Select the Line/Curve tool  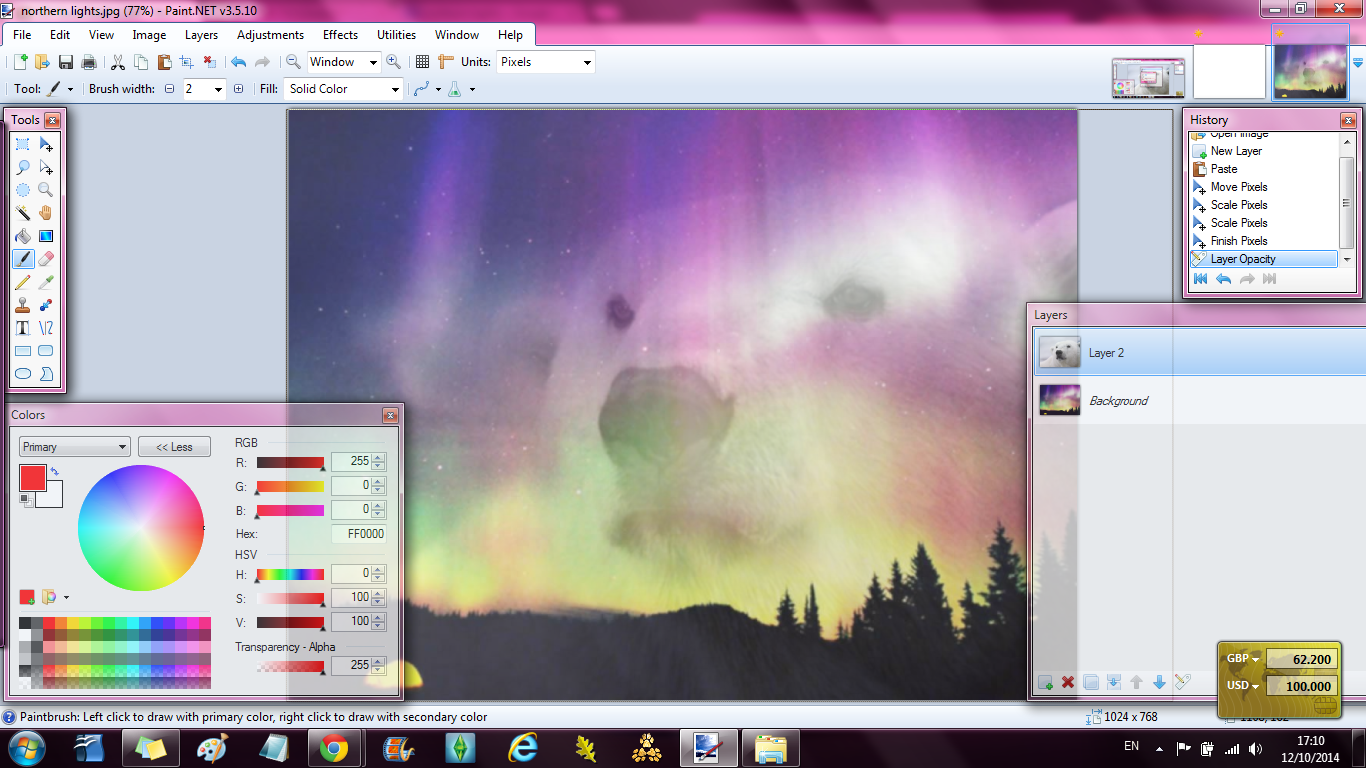pos(46,328)
